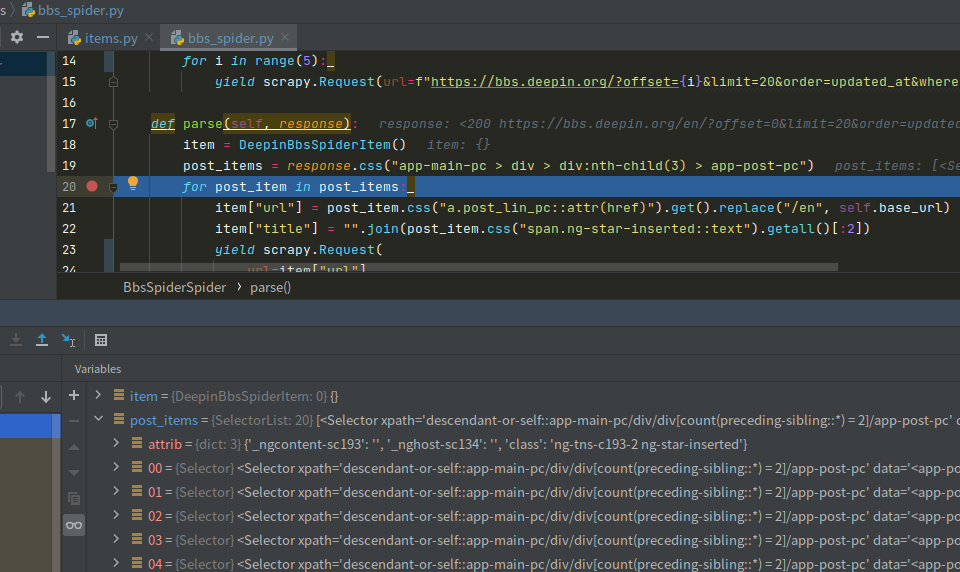Click the editor horizontal scrollbar
960x572 pixels.
[478, 267]
